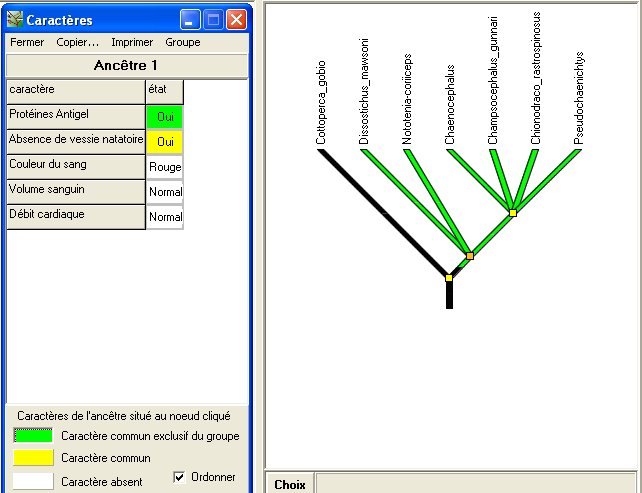Click the root node of the tree
The width and height of the screenshot is (642, 493).
pos(449,277)
